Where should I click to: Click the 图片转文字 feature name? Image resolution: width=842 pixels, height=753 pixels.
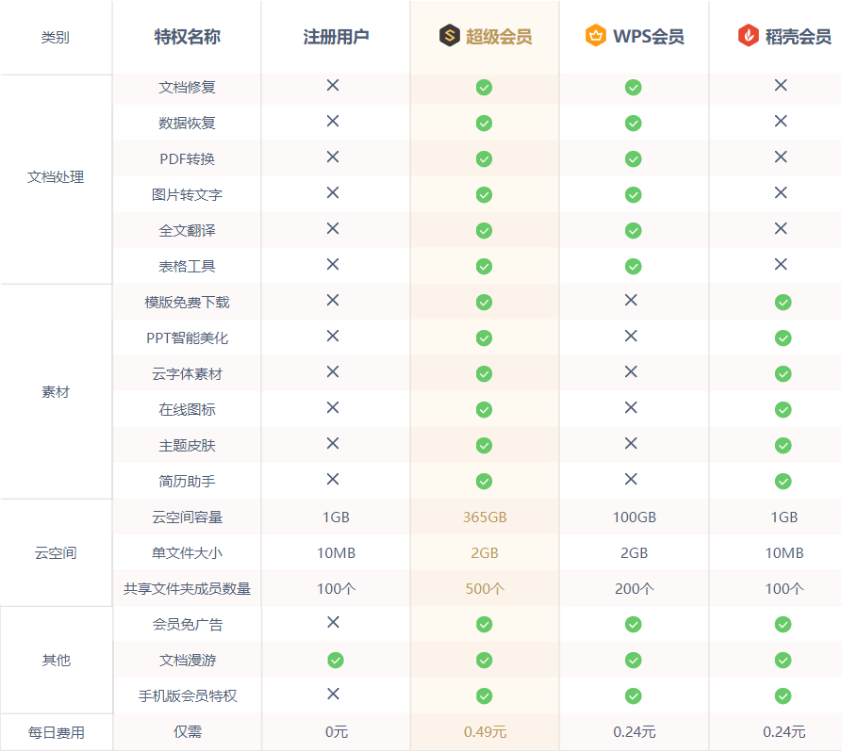(187, 194)
